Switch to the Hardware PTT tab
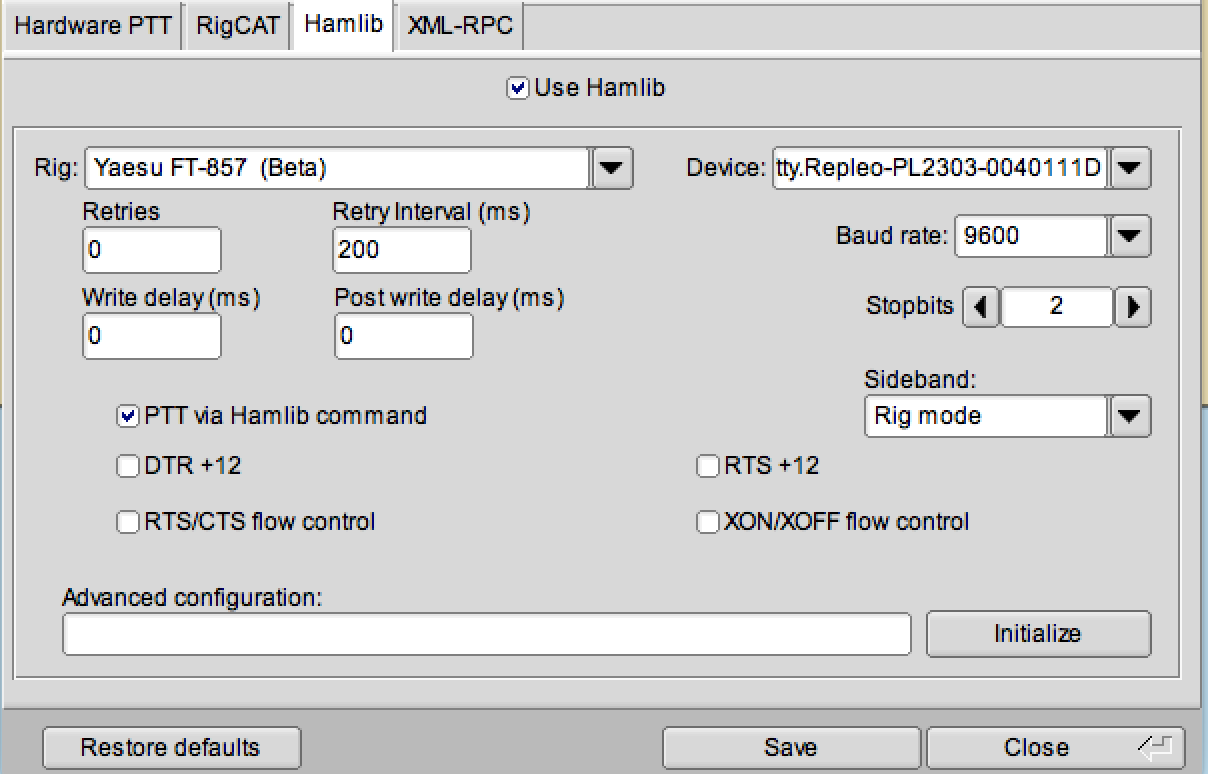The width and height of the screenshot is (1208, 774). click(x=93, y=25)
